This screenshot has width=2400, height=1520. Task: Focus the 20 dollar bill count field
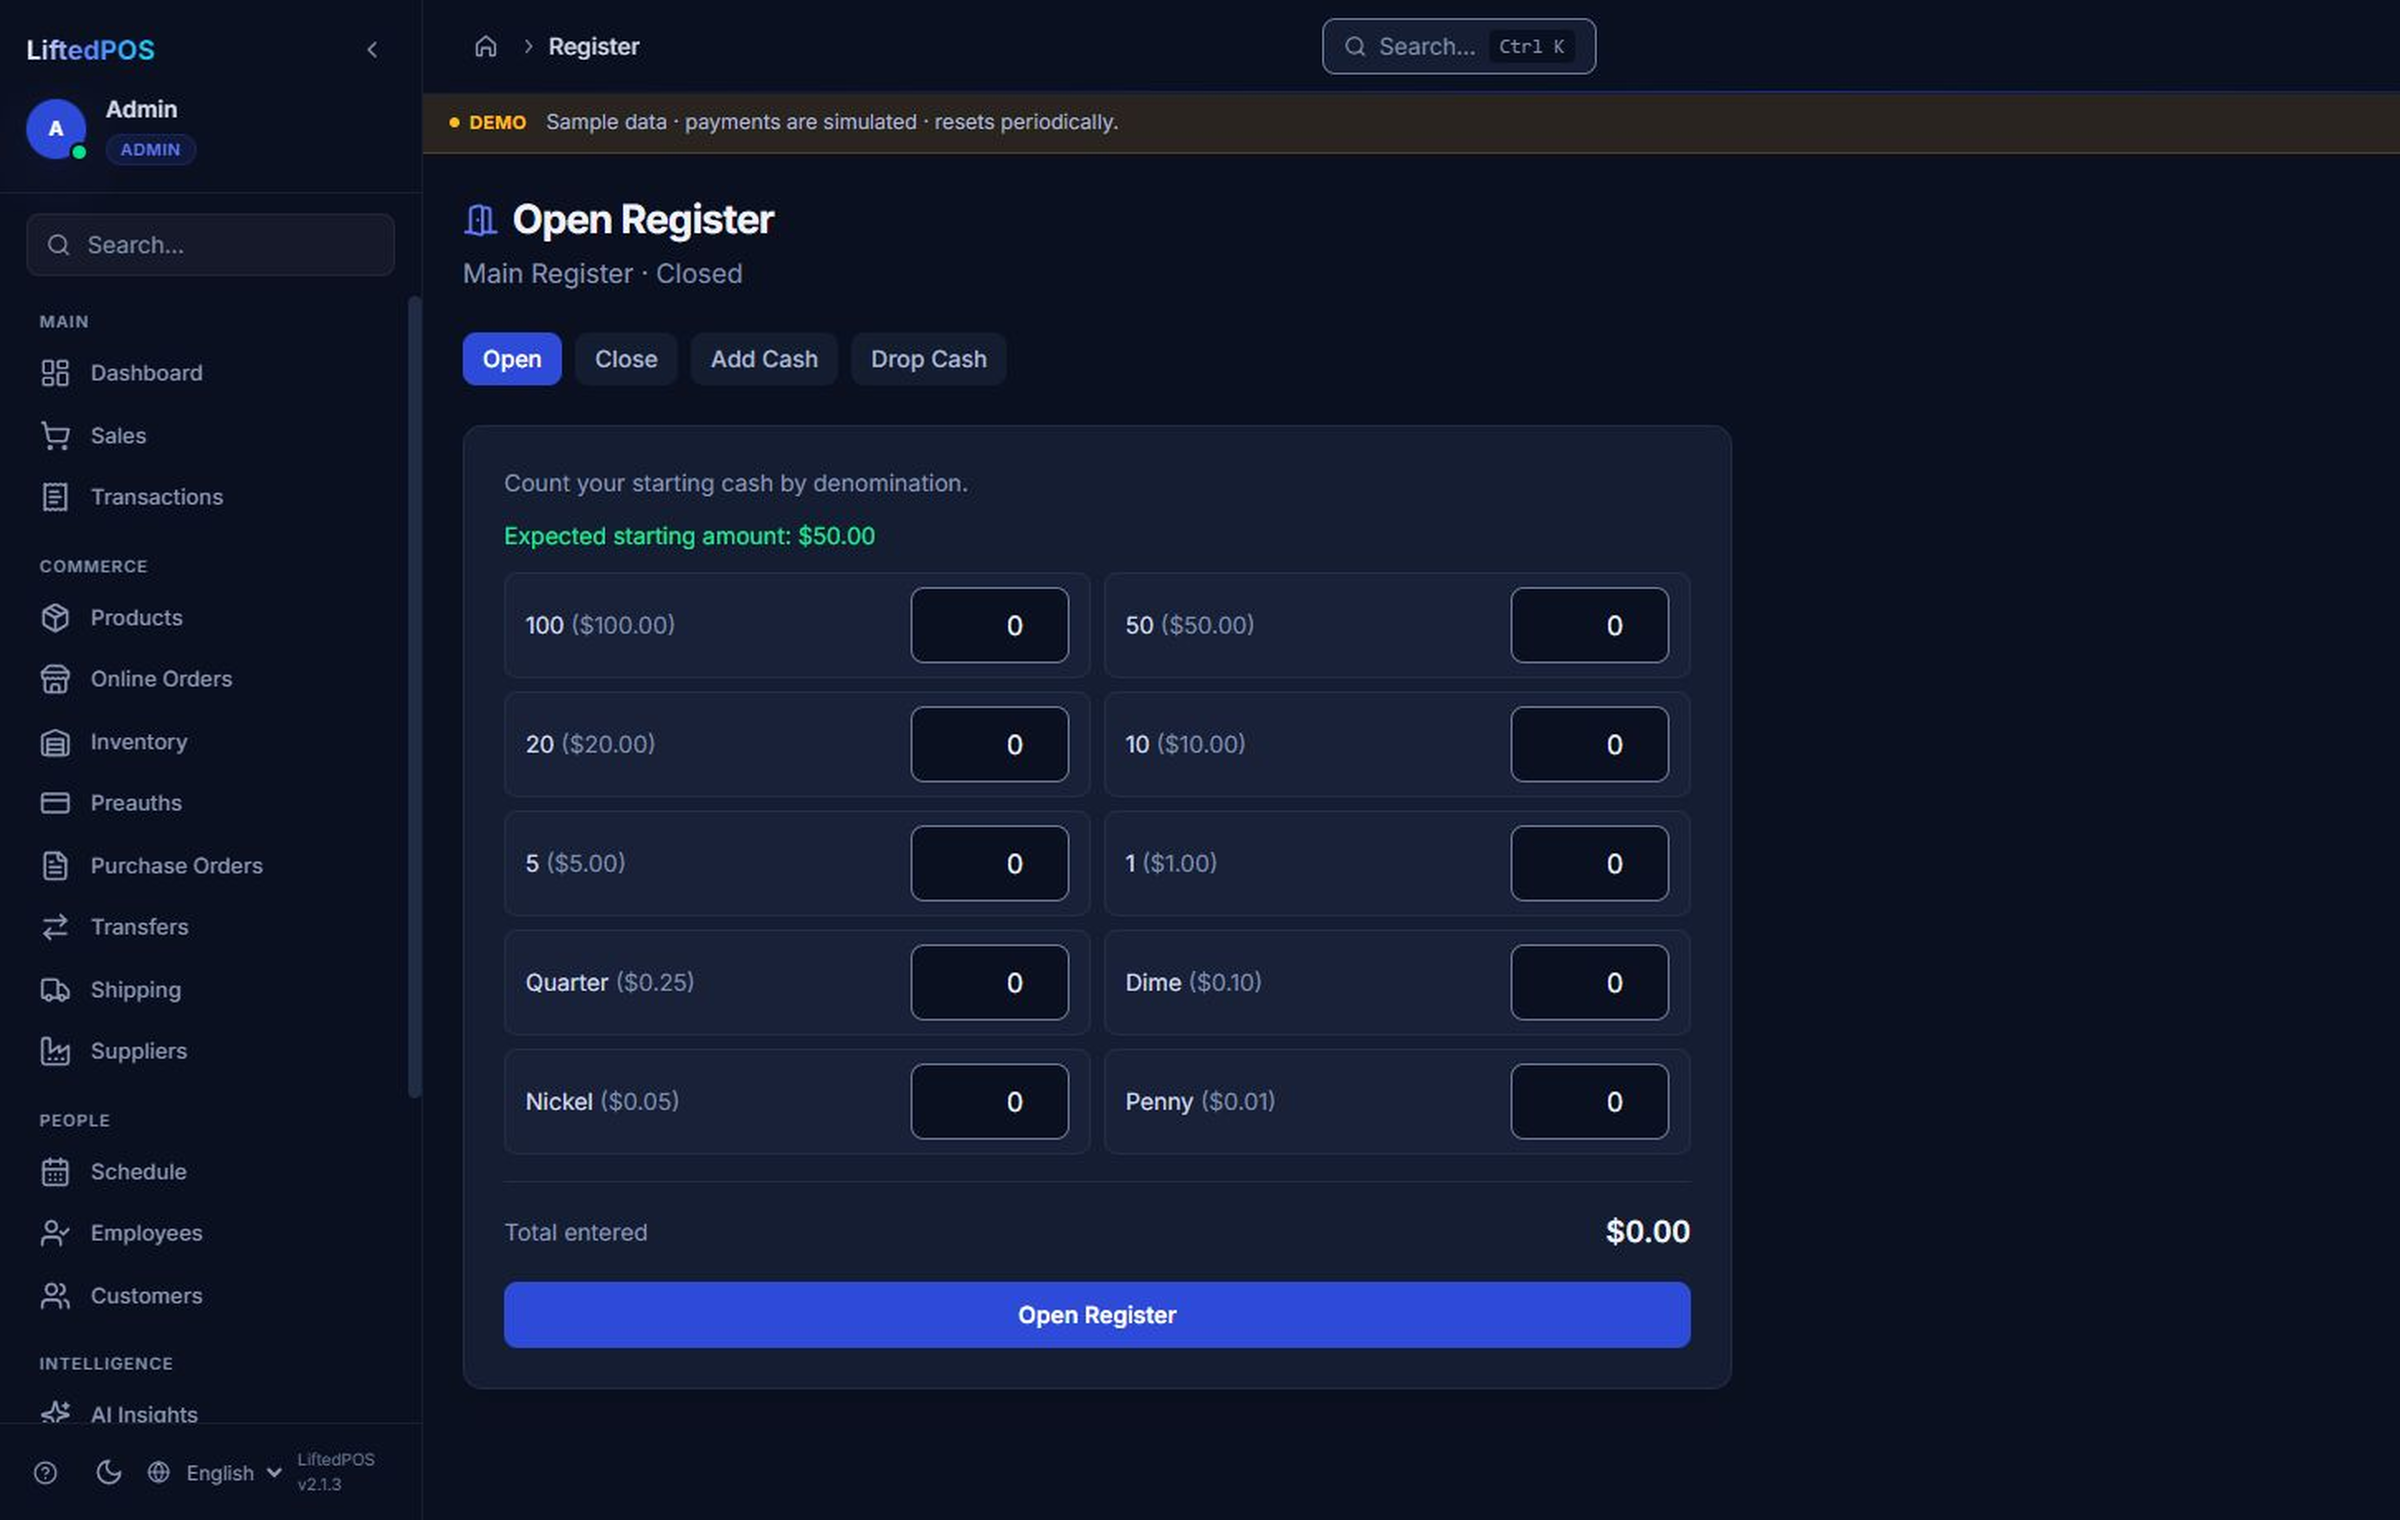click(x=989, y=744)
